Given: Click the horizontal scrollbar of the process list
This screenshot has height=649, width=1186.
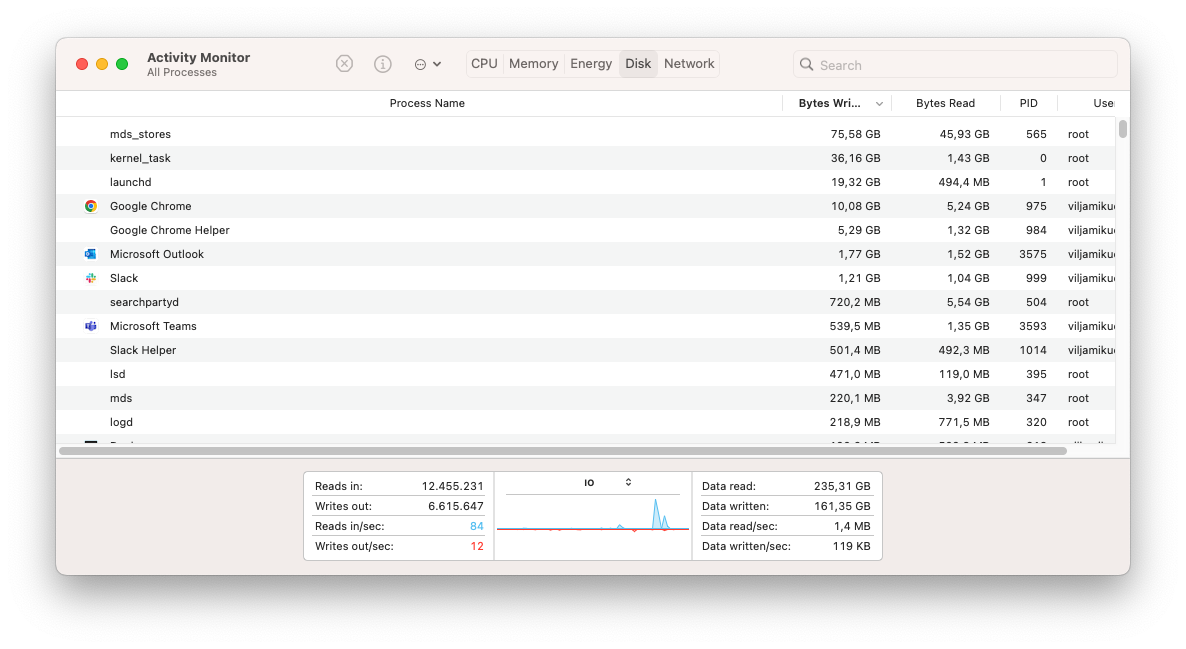Looking at the screenshot, I should tap(563, 451).
